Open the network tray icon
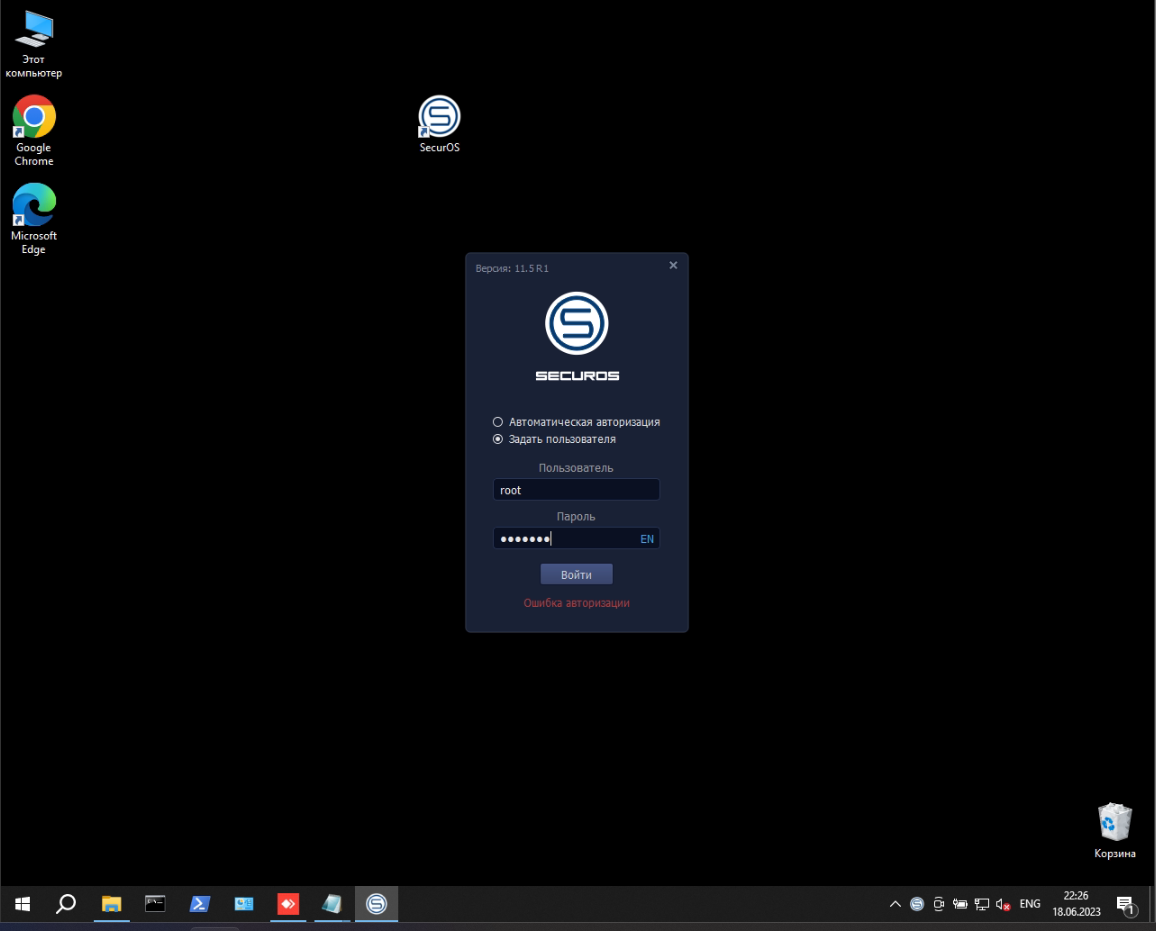Image resolution: width=1156 pixels, height=932 pixels. click(x=982, y=904)
